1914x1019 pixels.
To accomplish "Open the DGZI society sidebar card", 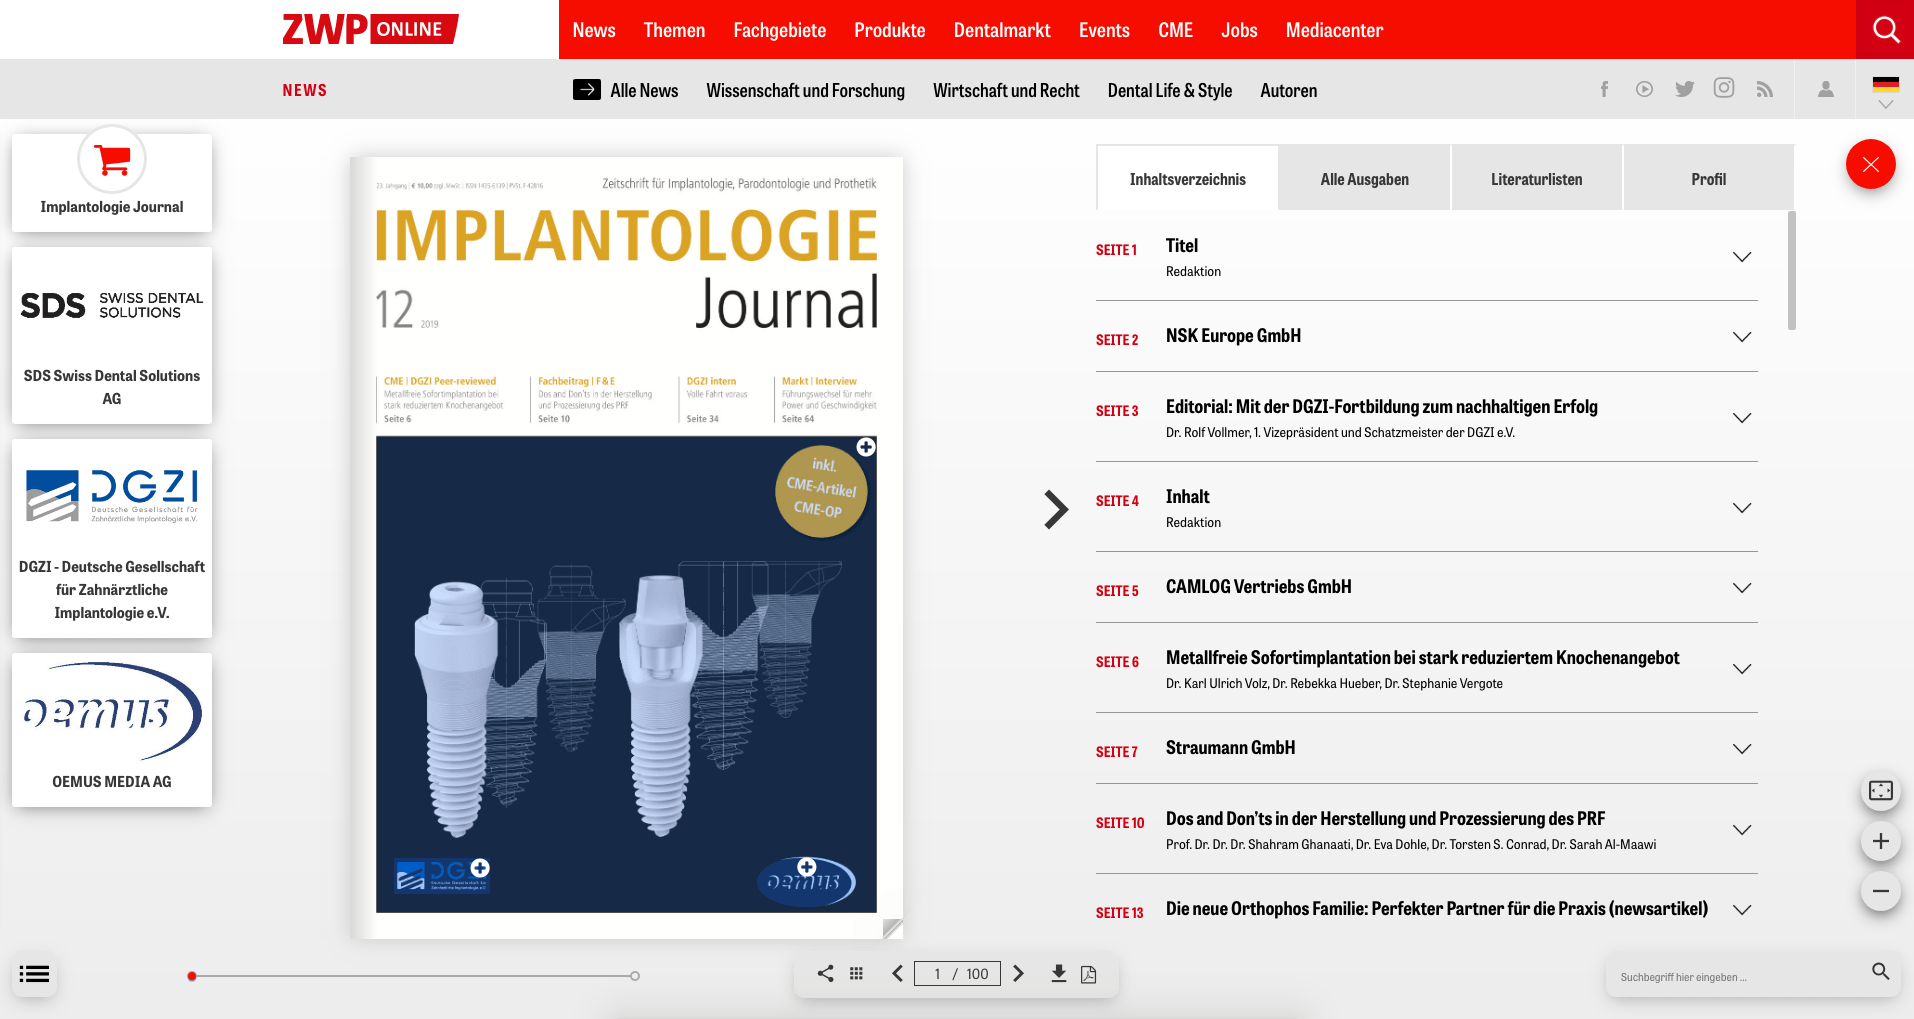I will pos(112,538).
